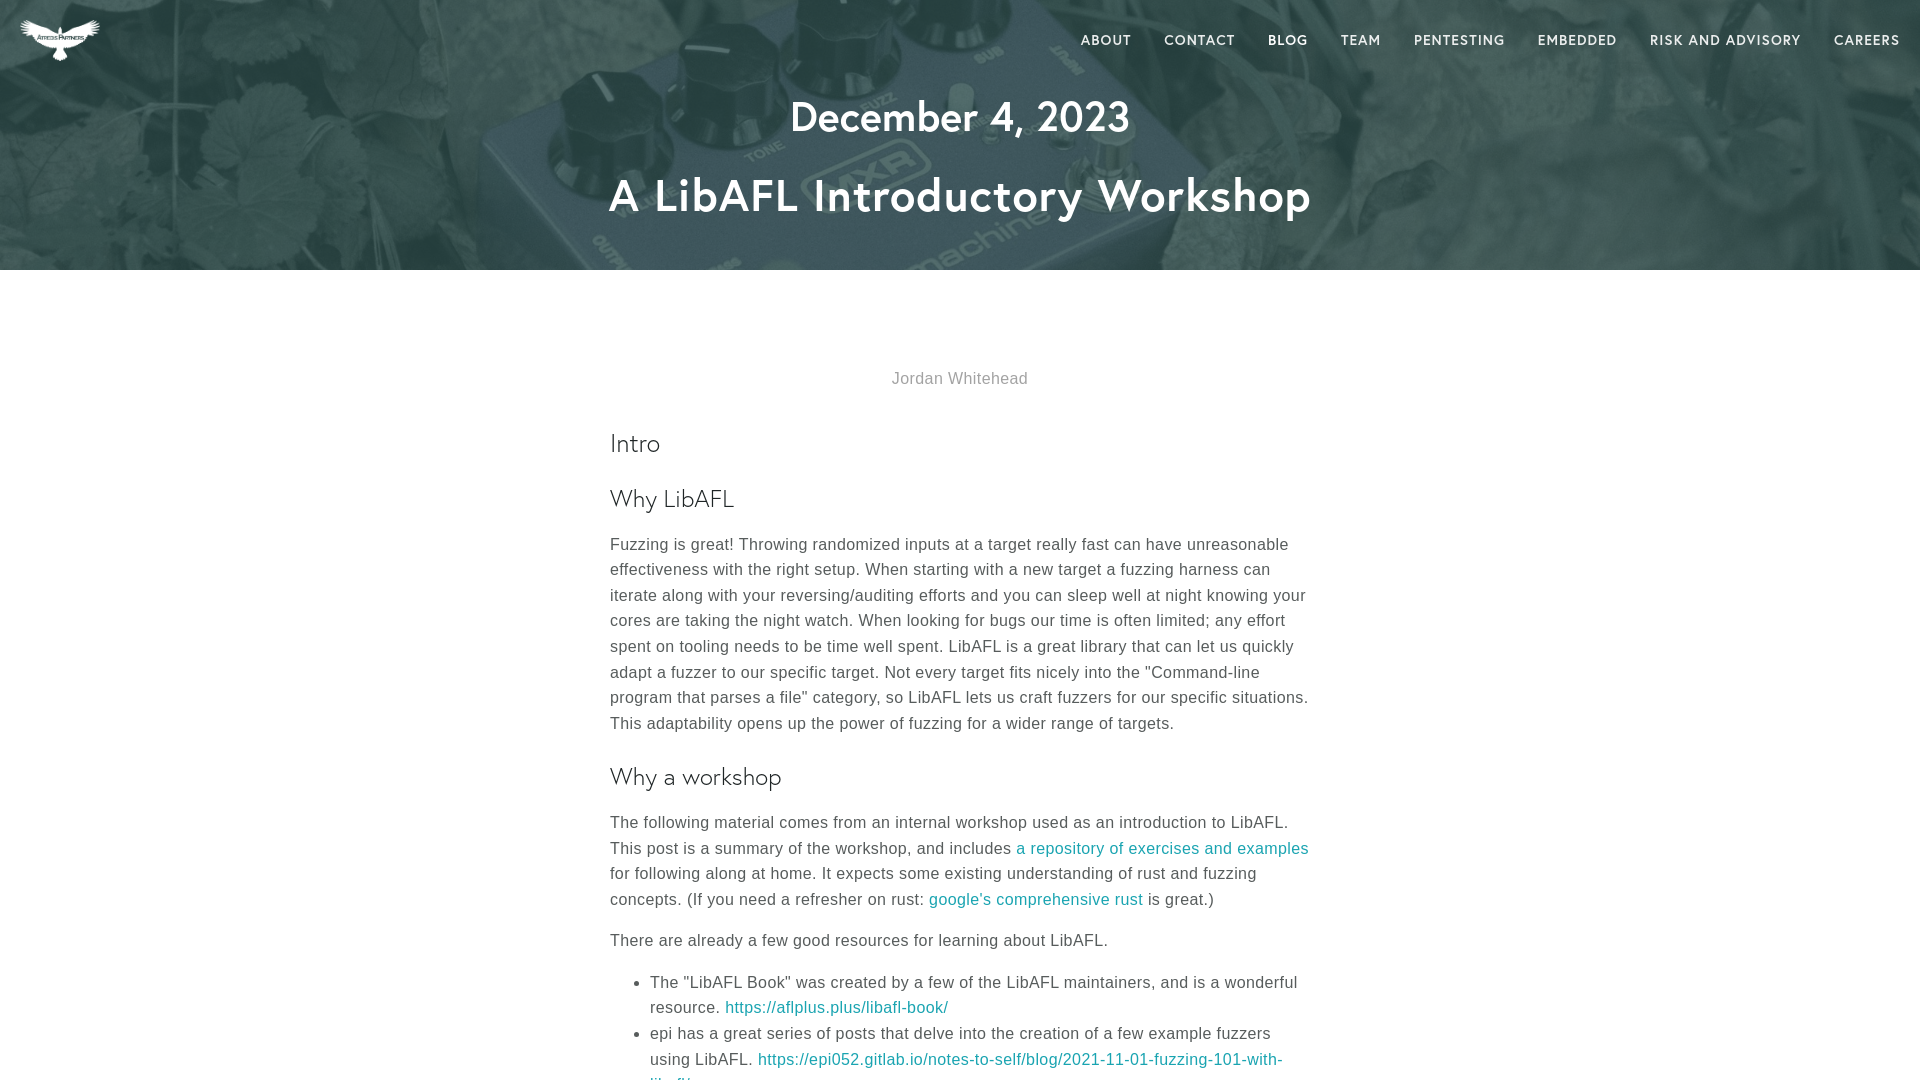Viewport: 1920px width, 1080px height.
Task: Click the TEAM navigation item
Action: [1361, 41]
